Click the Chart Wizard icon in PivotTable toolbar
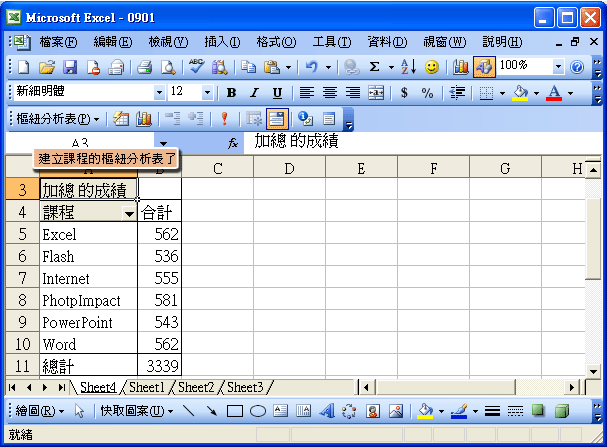Image resolution: width=607 pixels, height=447 pixels. click(x=144, y=119)
